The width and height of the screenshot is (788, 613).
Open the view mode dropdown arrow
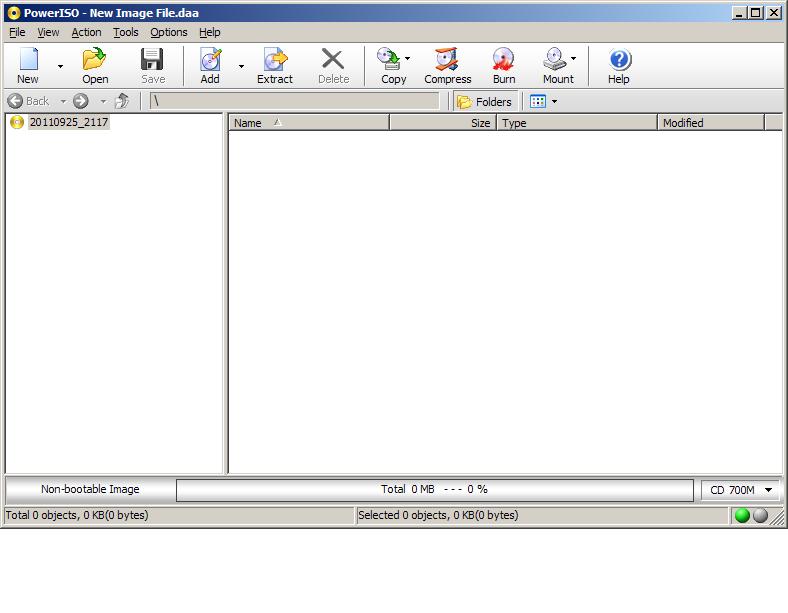(554, 101)
